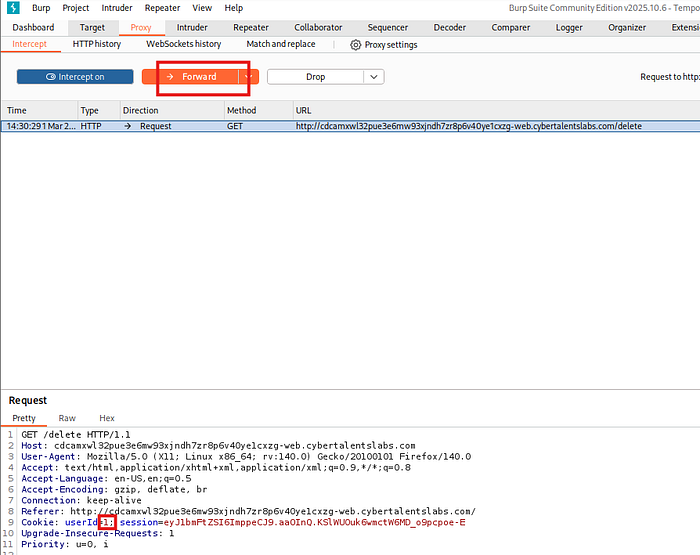The height and width of the screenshot is (555, 700).
Task: Sort by the URL column header
Action: pyautogui.click(x=496, y=110)
